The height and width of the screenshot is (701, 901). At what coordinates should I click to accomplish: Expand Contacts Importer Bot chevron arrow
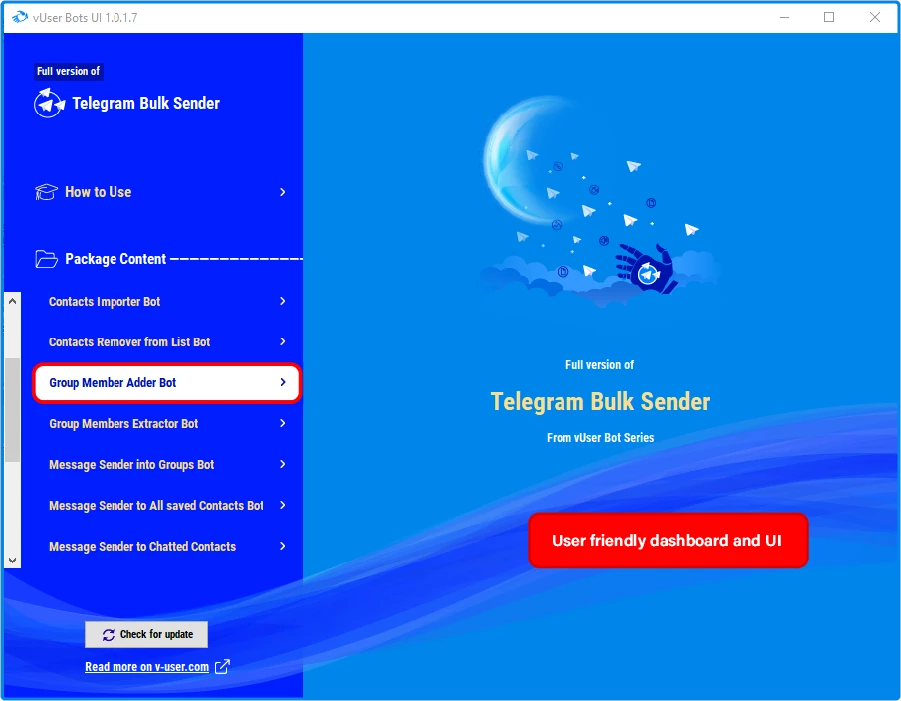click(283, 301)
